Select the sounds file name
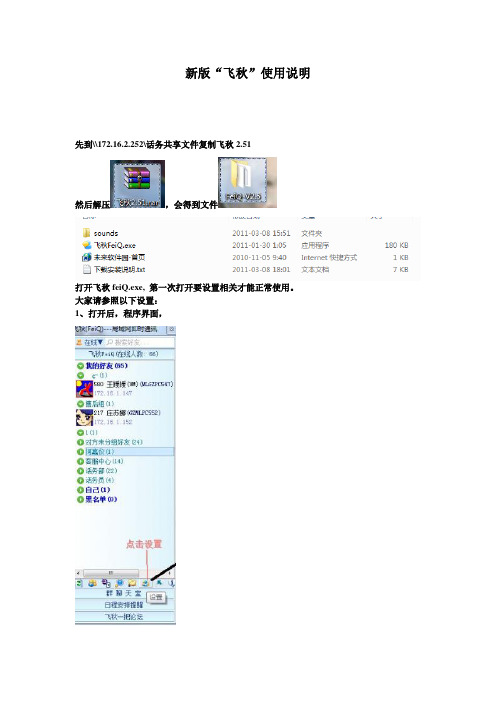496x702 pixels. 106,233
